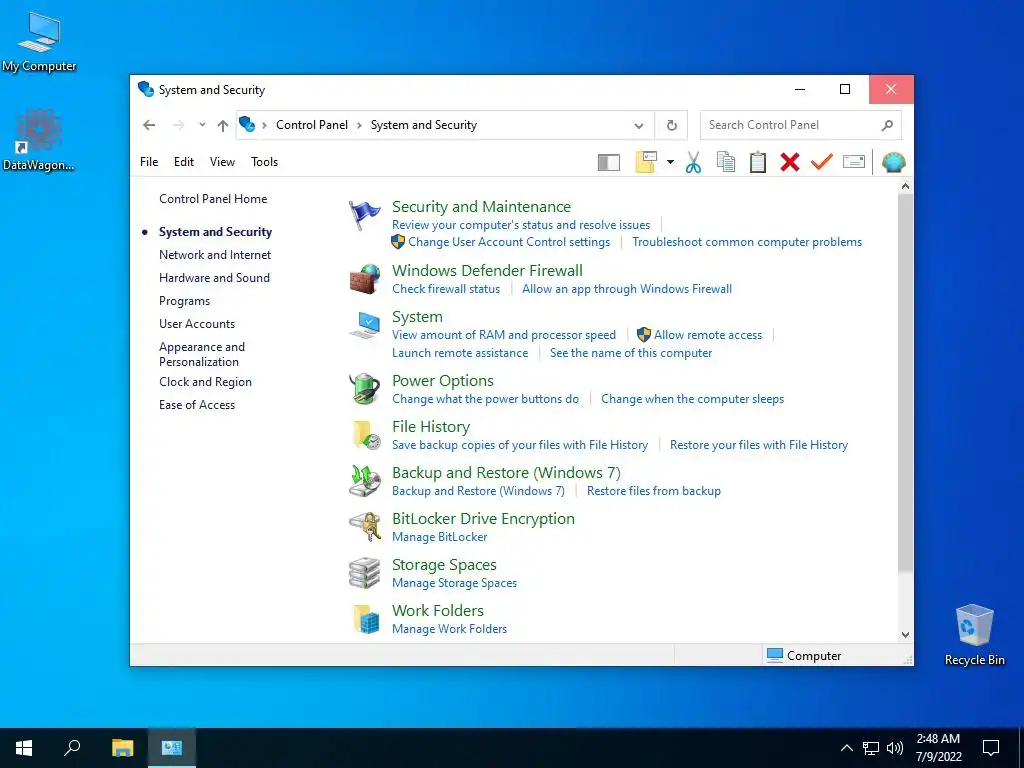Click the back arrow navigation button
Screen dimensions: 1024x768
coord(150,125)
